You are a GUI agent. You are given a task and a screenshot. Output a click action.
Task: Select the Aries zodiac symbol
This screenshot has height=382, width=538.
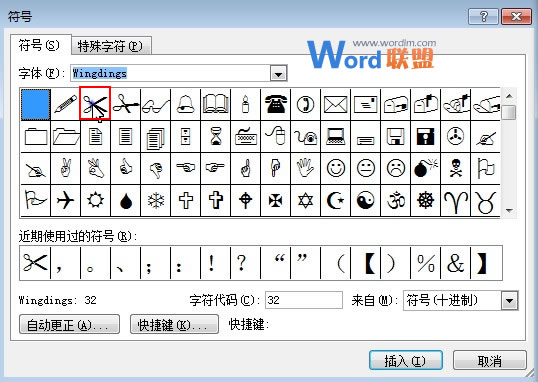point(455,200)
